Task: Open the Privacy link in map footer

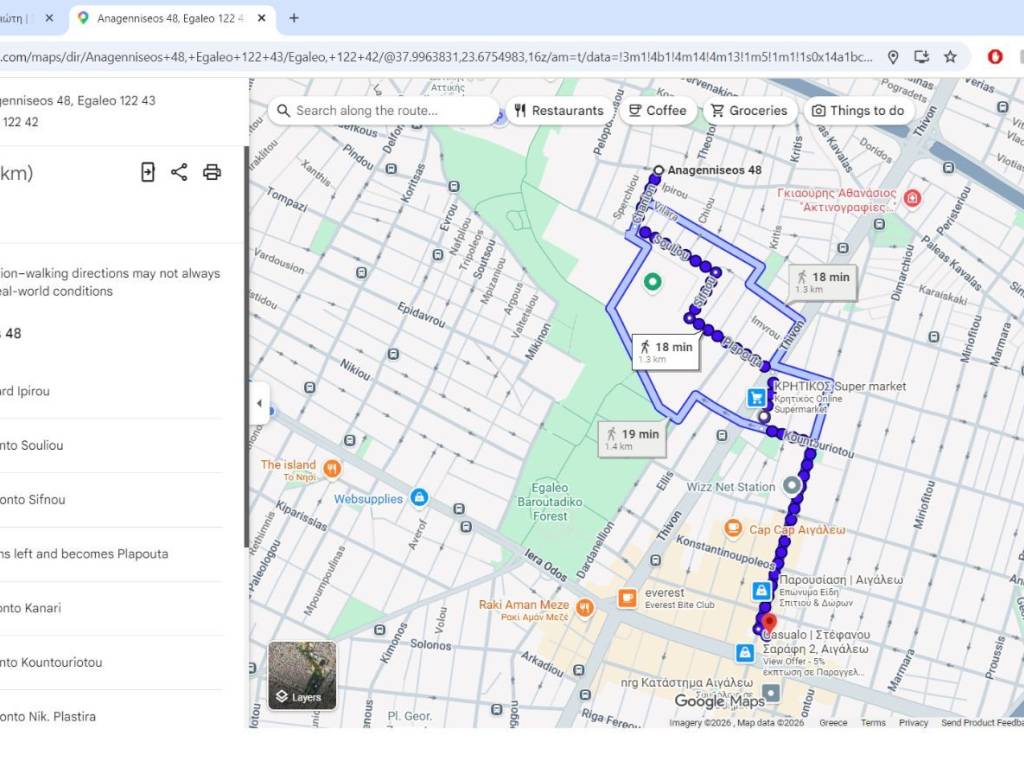Action: pyautogui.click(x=913, y=723)
